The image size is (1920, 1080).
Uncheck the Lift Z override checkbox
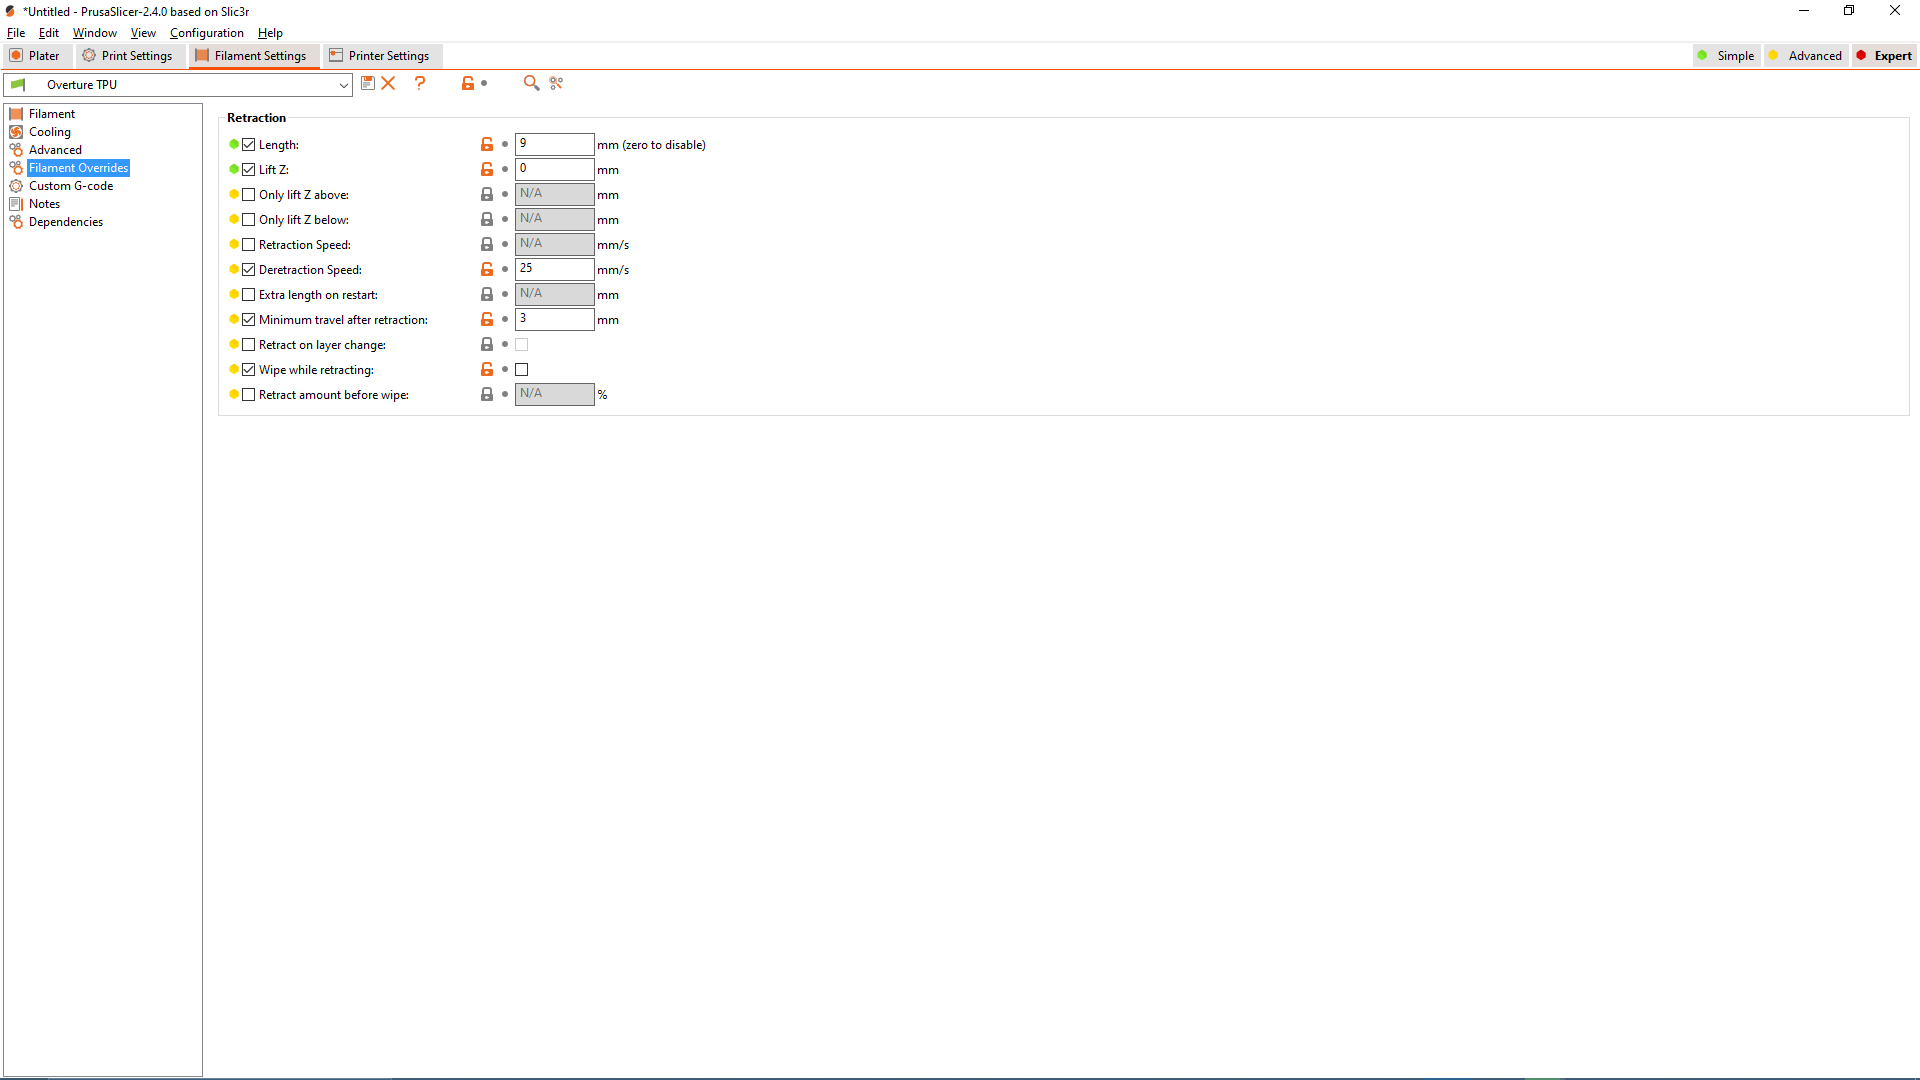tap(249, 170)
